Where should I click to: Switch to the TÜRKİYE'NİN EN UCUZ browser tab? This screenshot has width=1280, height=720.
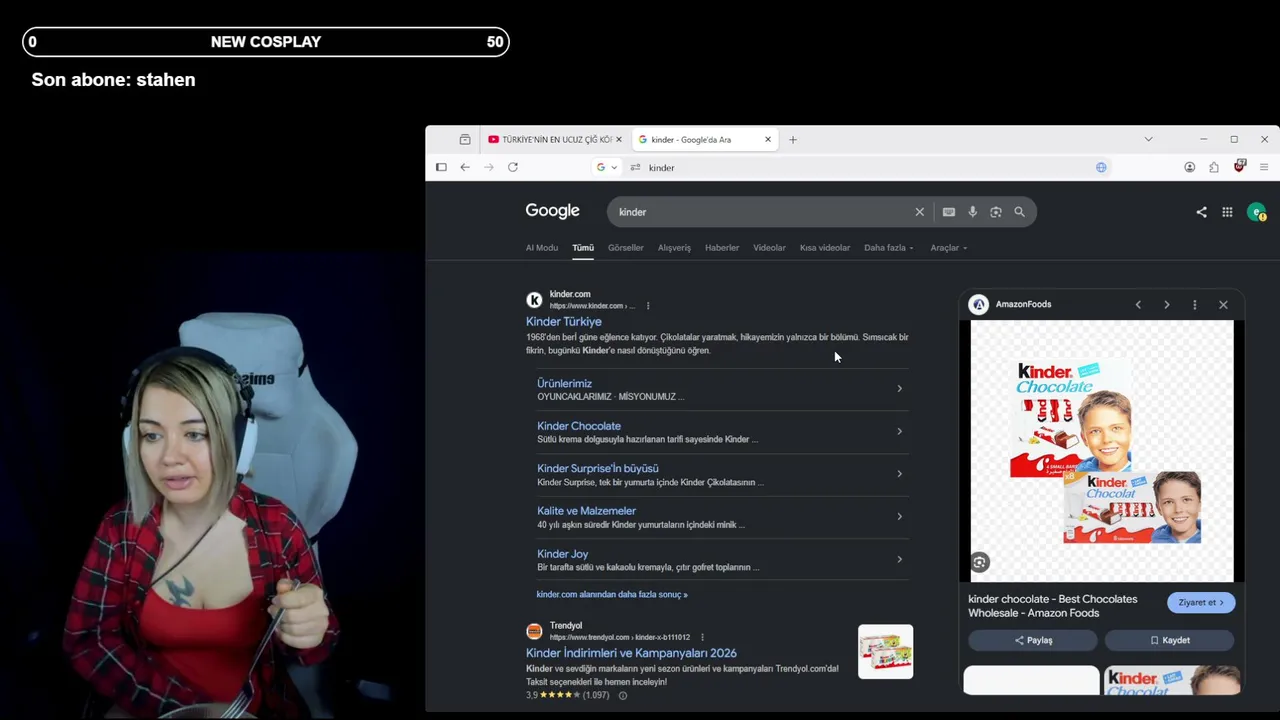554,140
